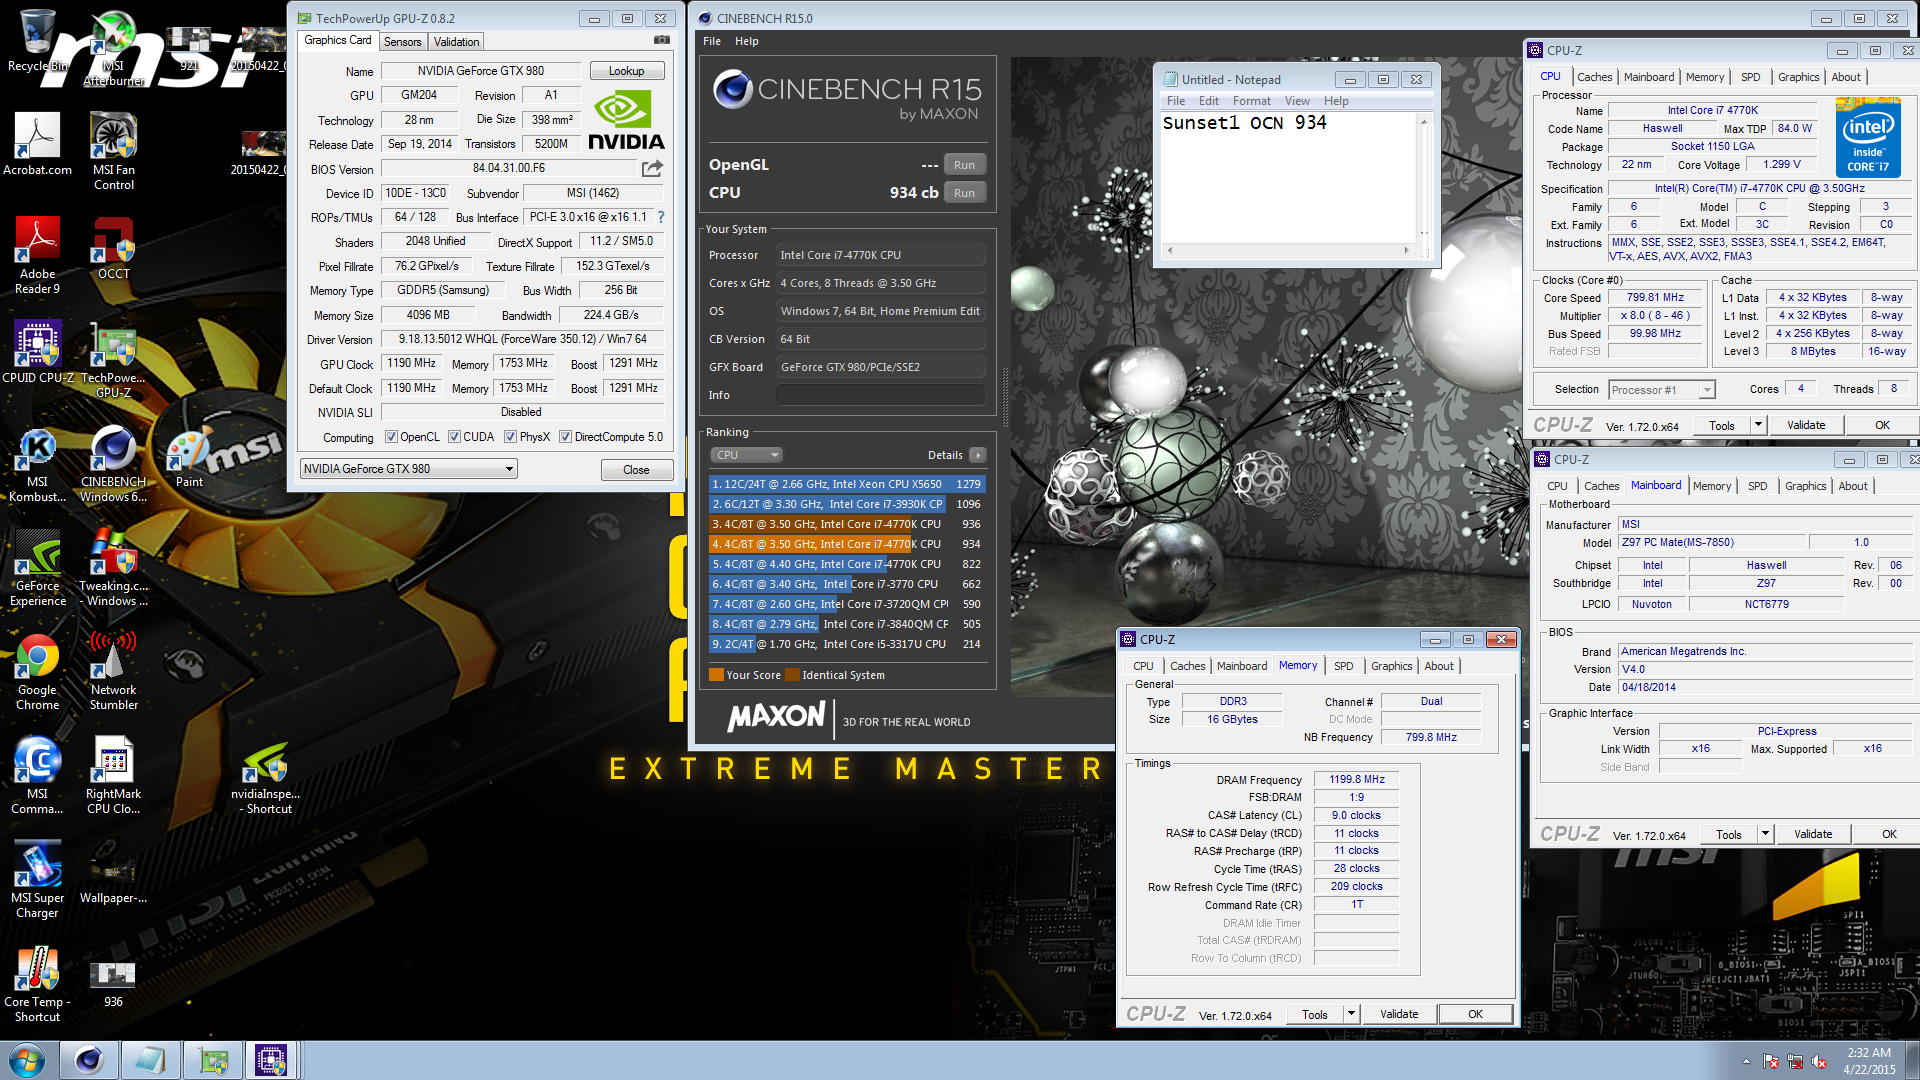Open MSI Fan Control icon

click(113, 152)
